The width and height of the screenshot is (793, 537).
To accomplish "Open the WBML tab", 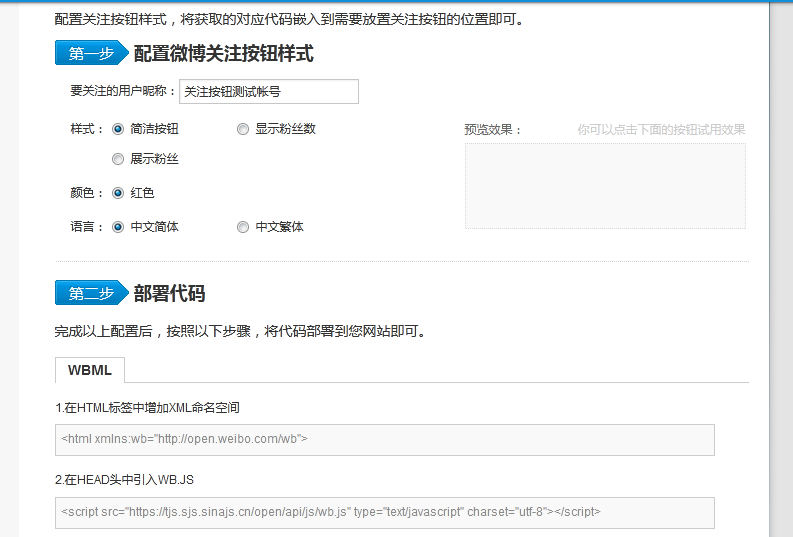I will (x=90, y=370).
